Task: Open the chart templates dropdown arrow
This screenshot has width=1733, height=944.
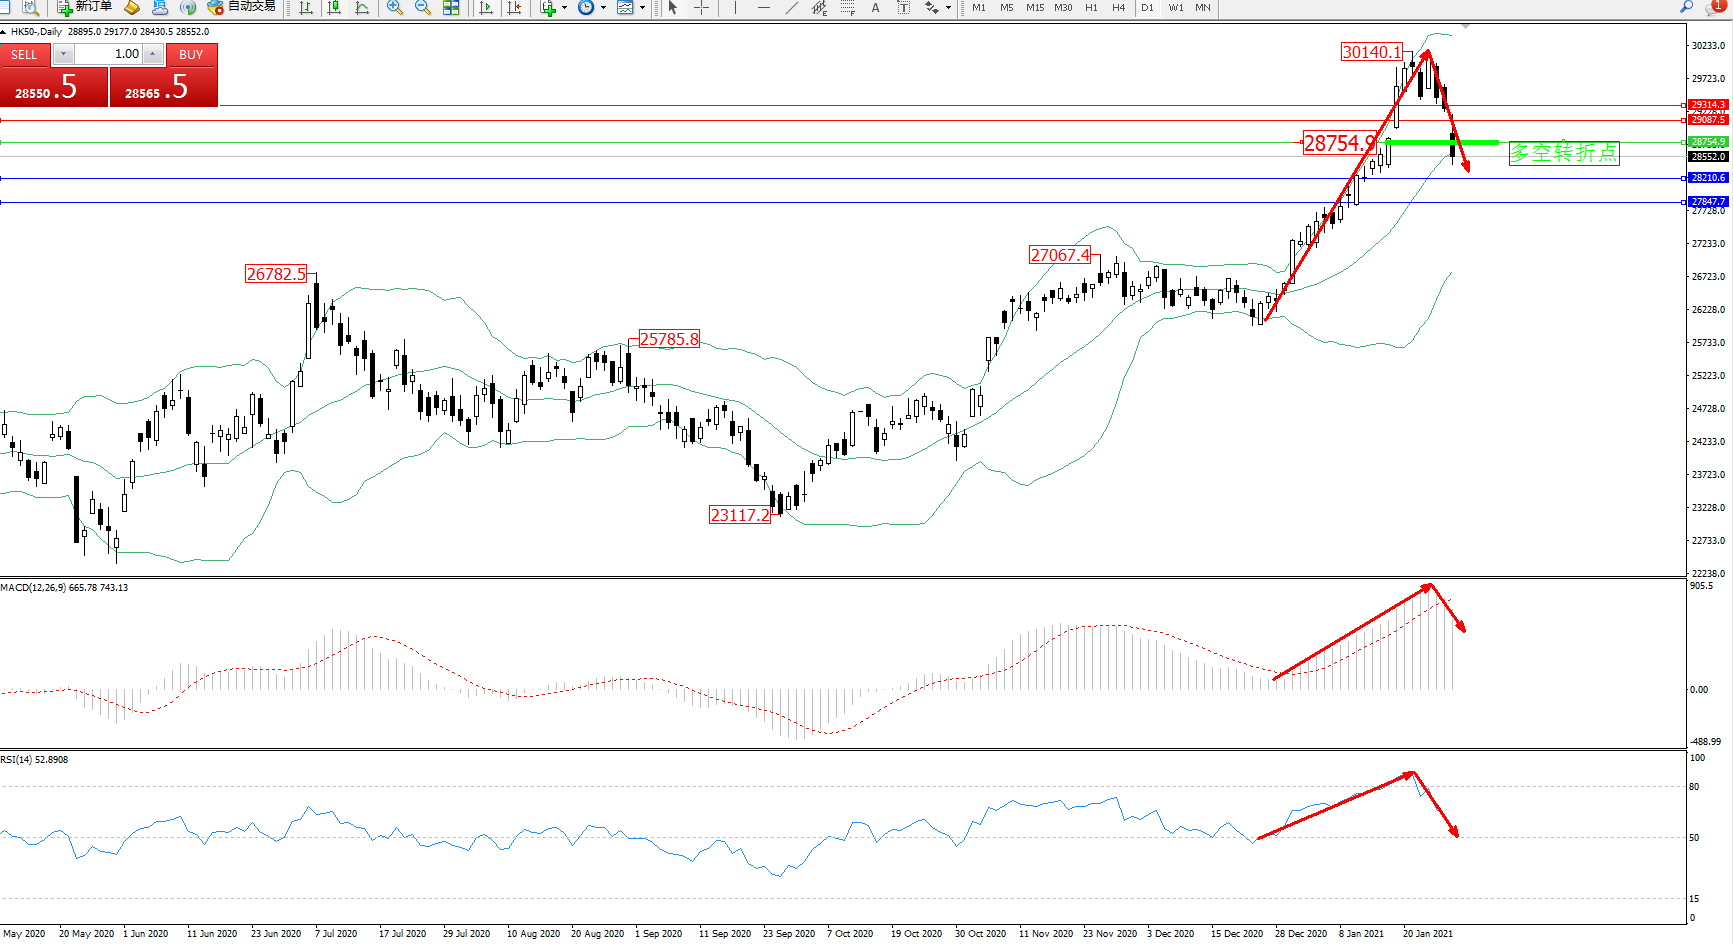Action: (x=642, y=7)
